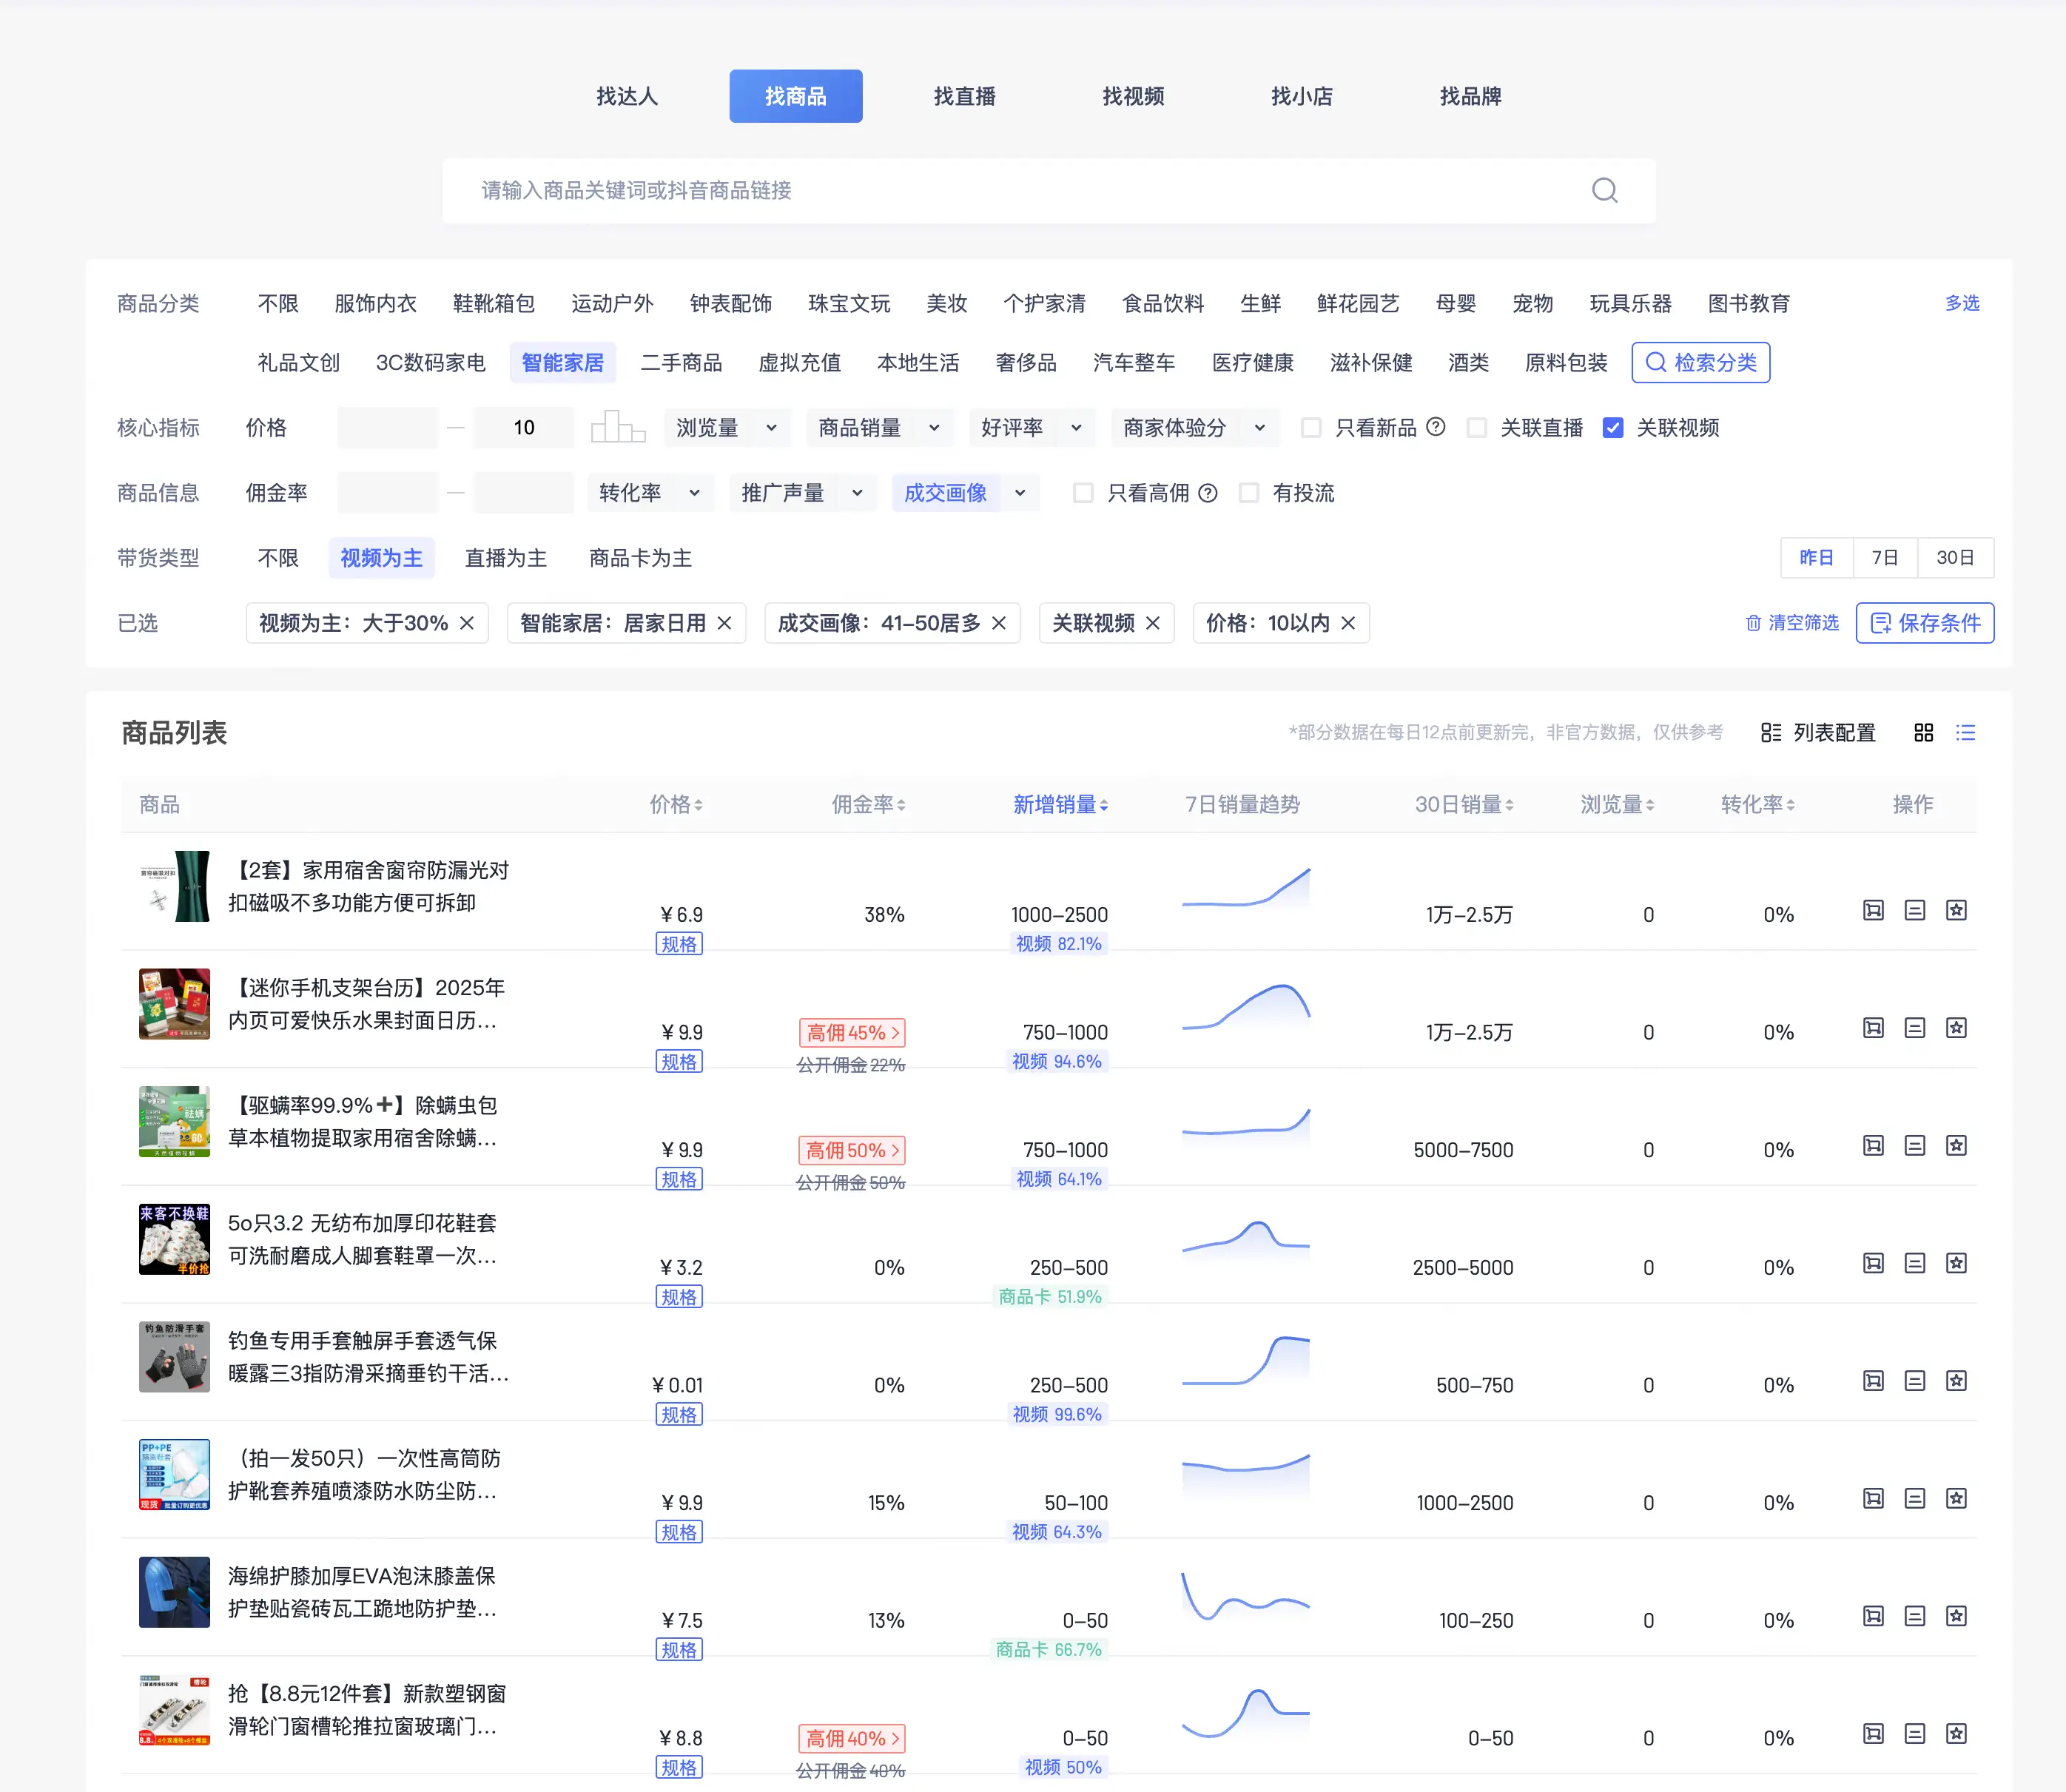Viewport: 2066px width, 1792px height.
Task: Select the 7日 time range tab
Action: [x=1884, y=558]
